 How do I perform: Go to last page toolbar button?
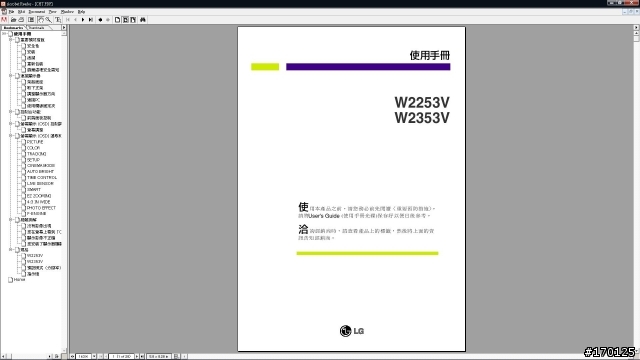click(91, 20)
